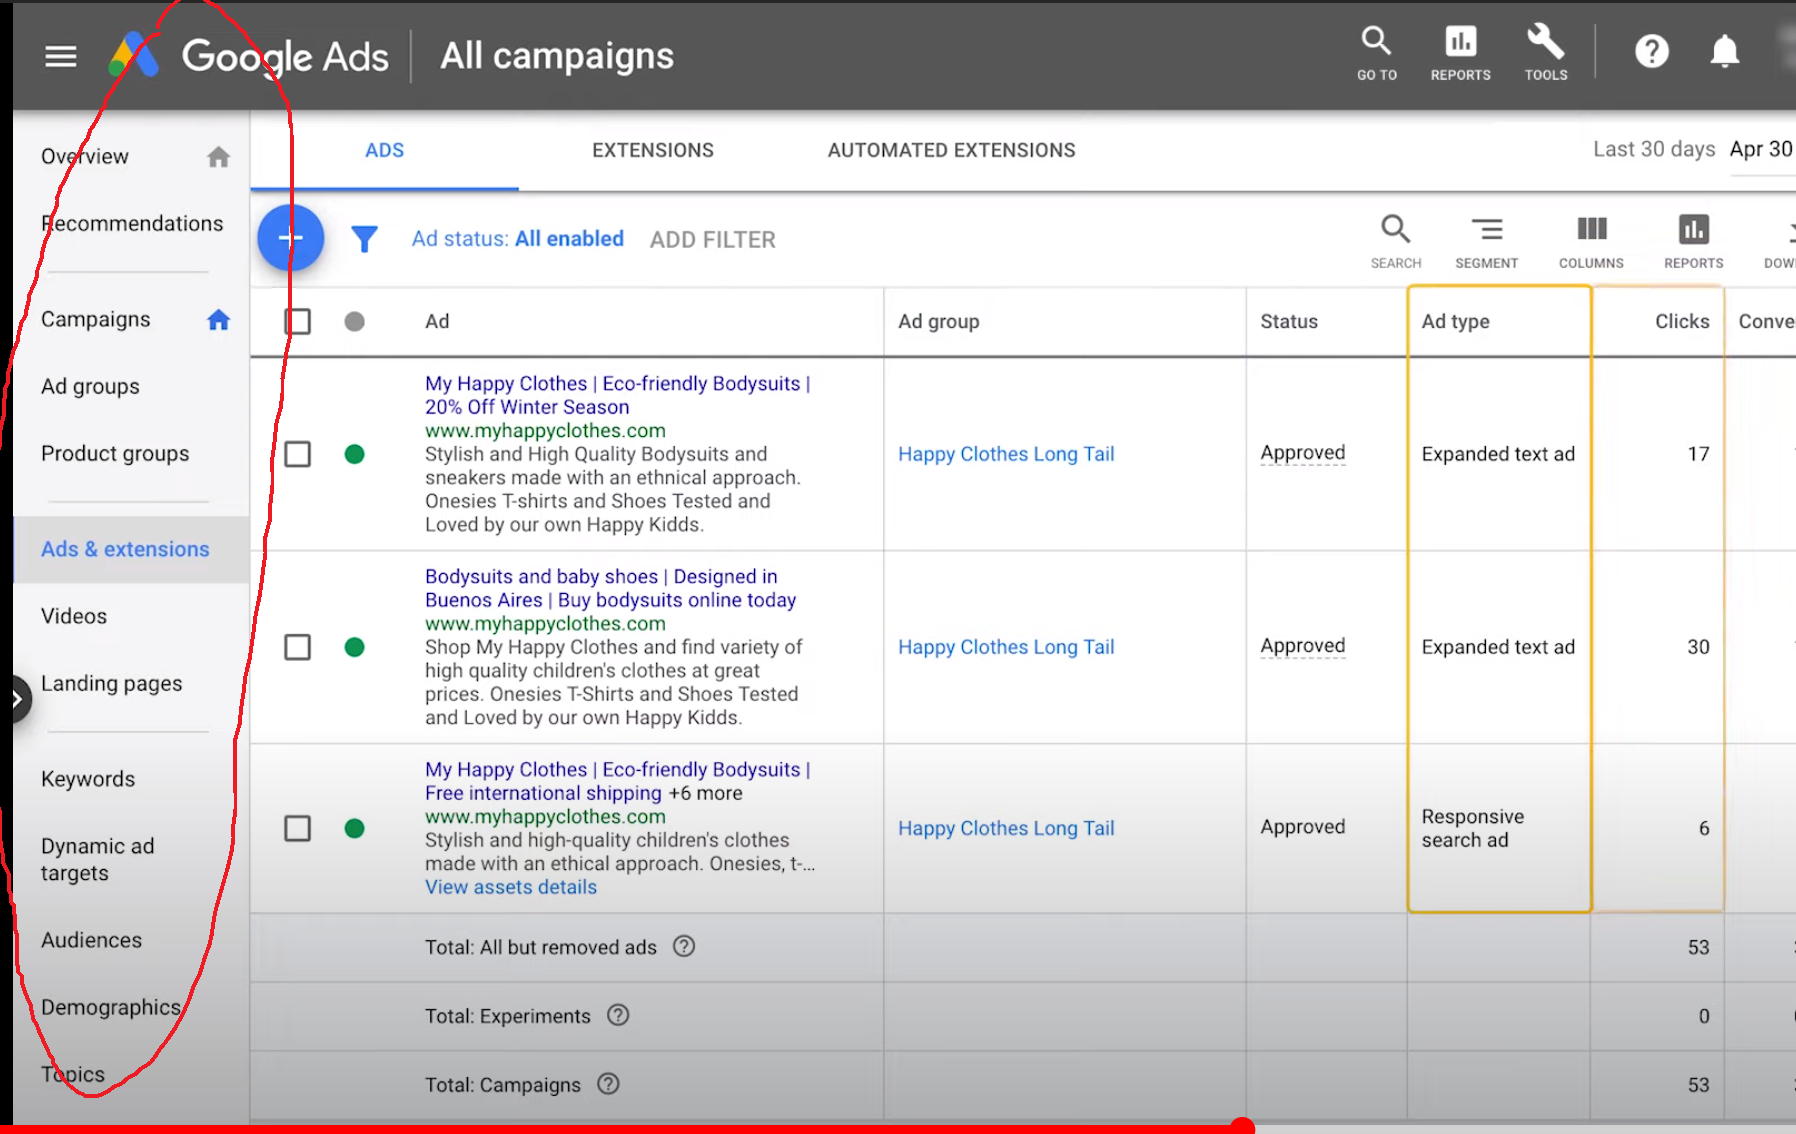Viewport: 1796px width, 1134px height.
Task: Click the red video progress bar handle
Action: pyautogui.click(x=1242, y=1127)
